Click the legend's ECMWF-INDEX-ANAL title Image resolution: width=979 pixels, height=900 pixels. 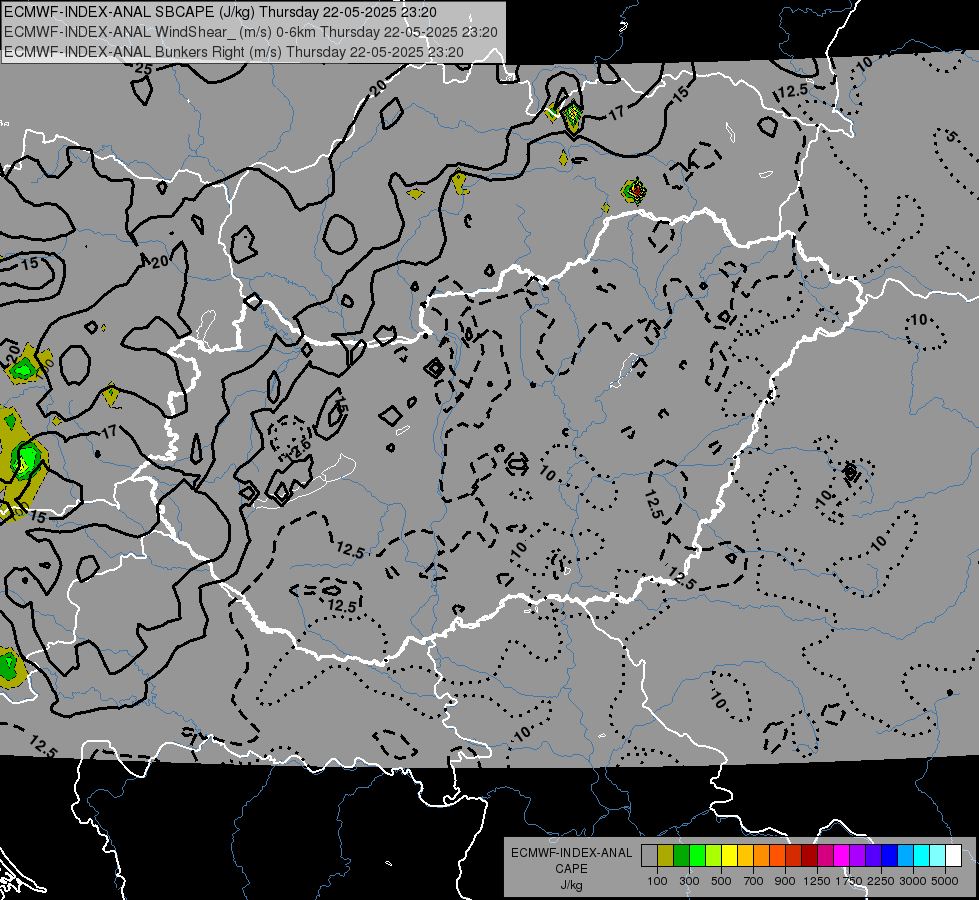point(571,853)
